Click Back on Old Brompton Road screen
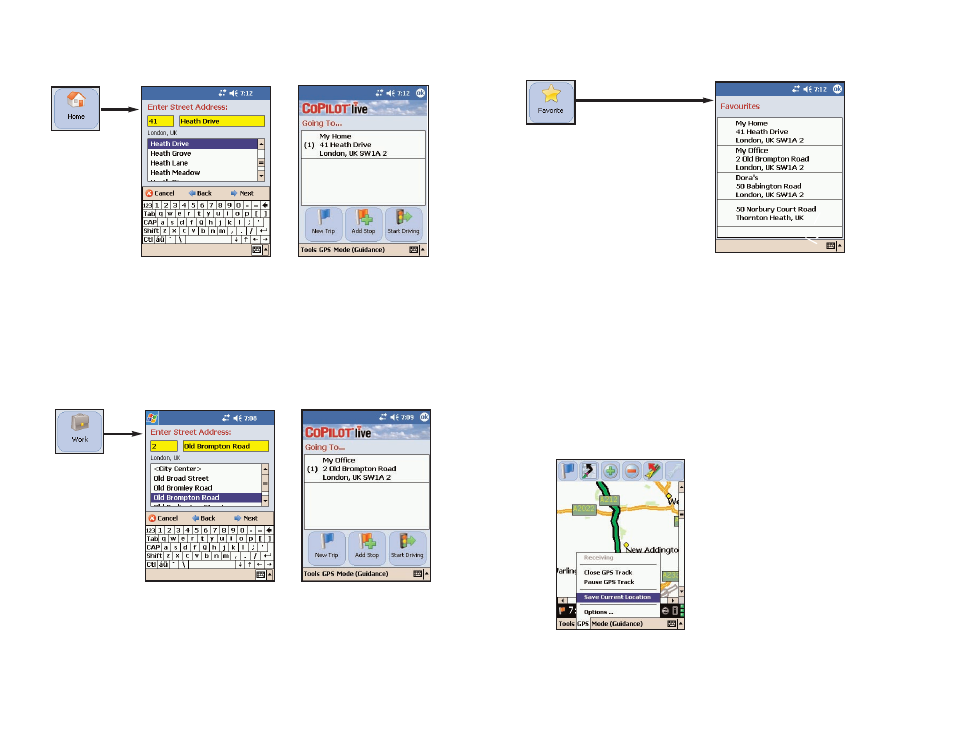 coord(204,519)
